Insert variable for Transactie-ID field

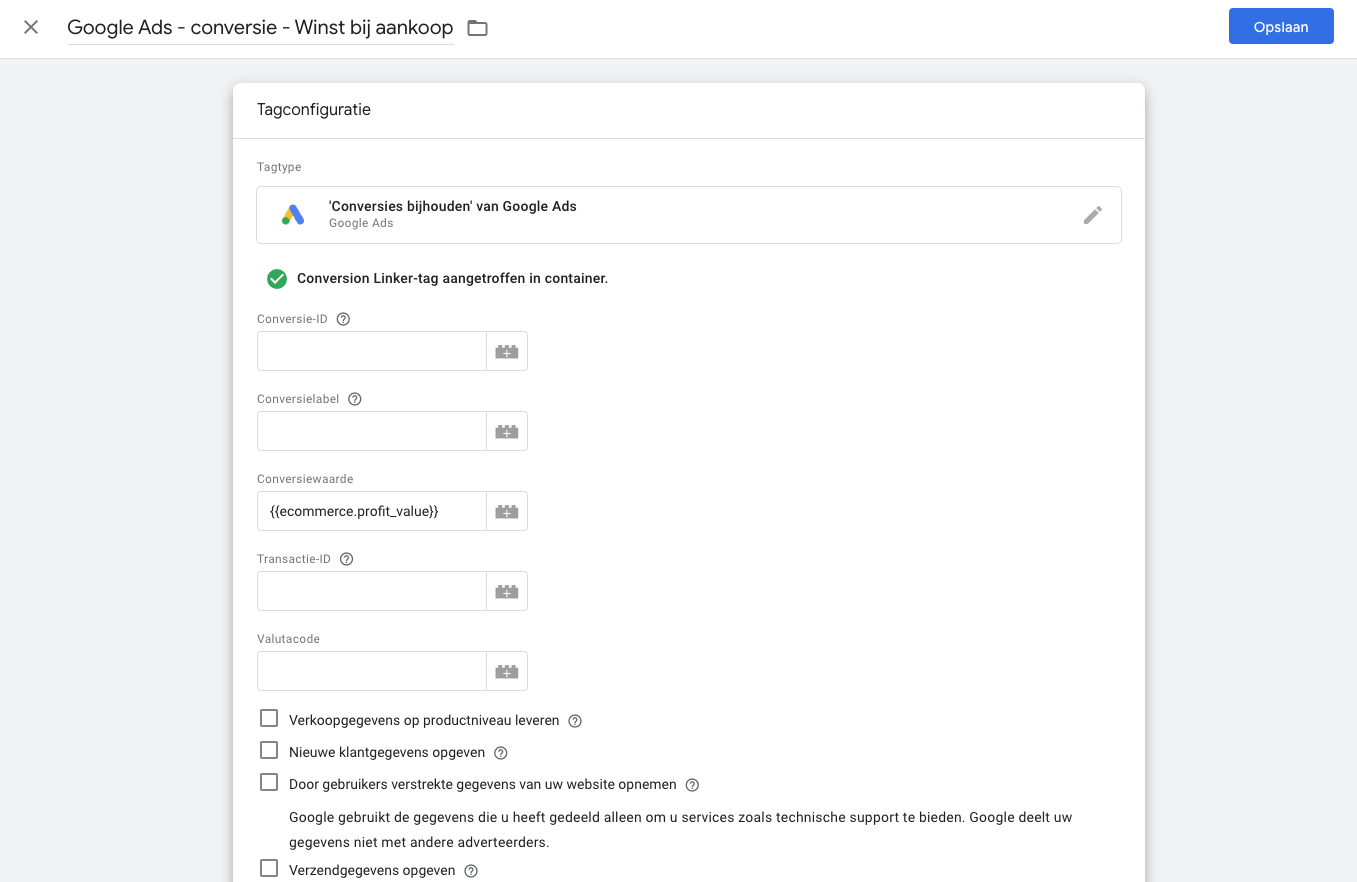[x=507, y=591]
